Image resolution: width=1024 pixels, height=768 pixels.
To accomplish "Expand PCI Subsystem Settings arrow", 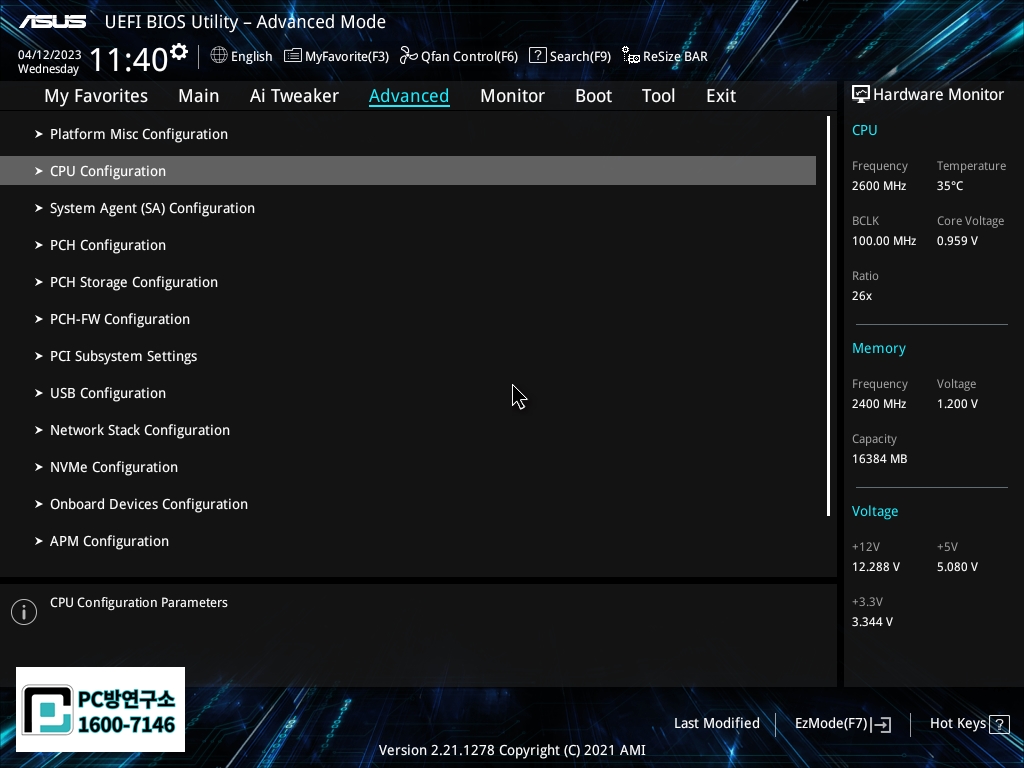I will click(39, 356).
